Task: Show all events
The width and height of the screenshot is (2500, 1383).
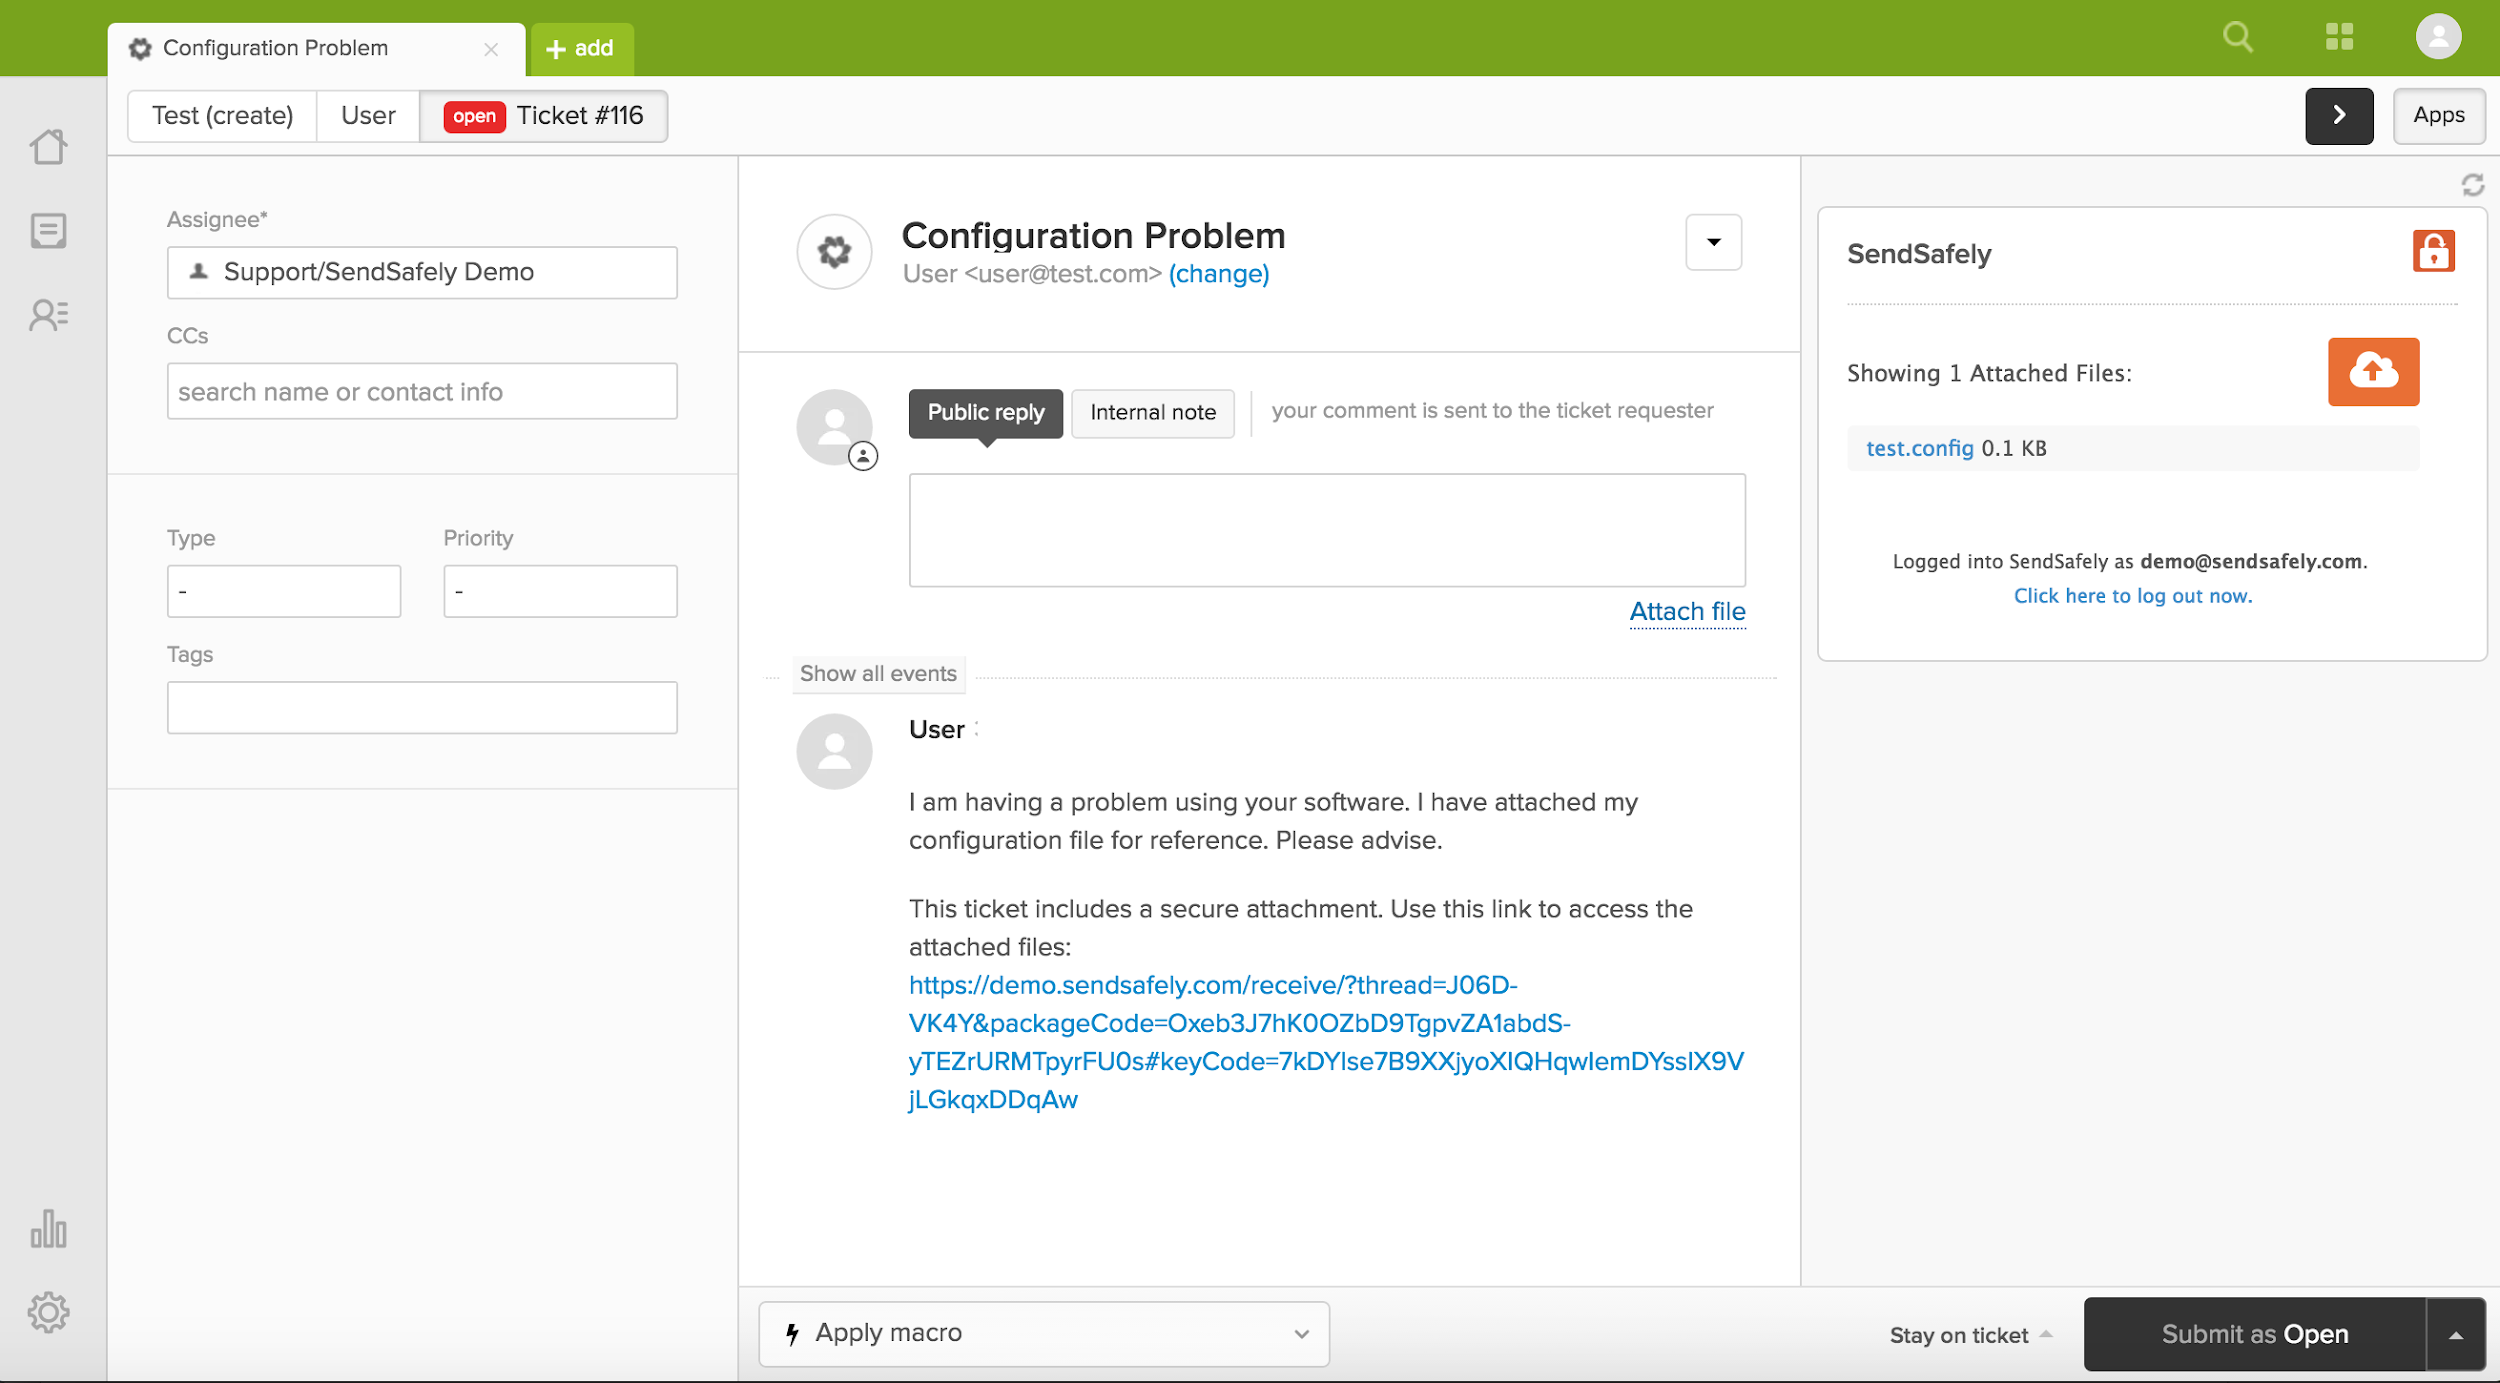Action: (x=878, y=673)
